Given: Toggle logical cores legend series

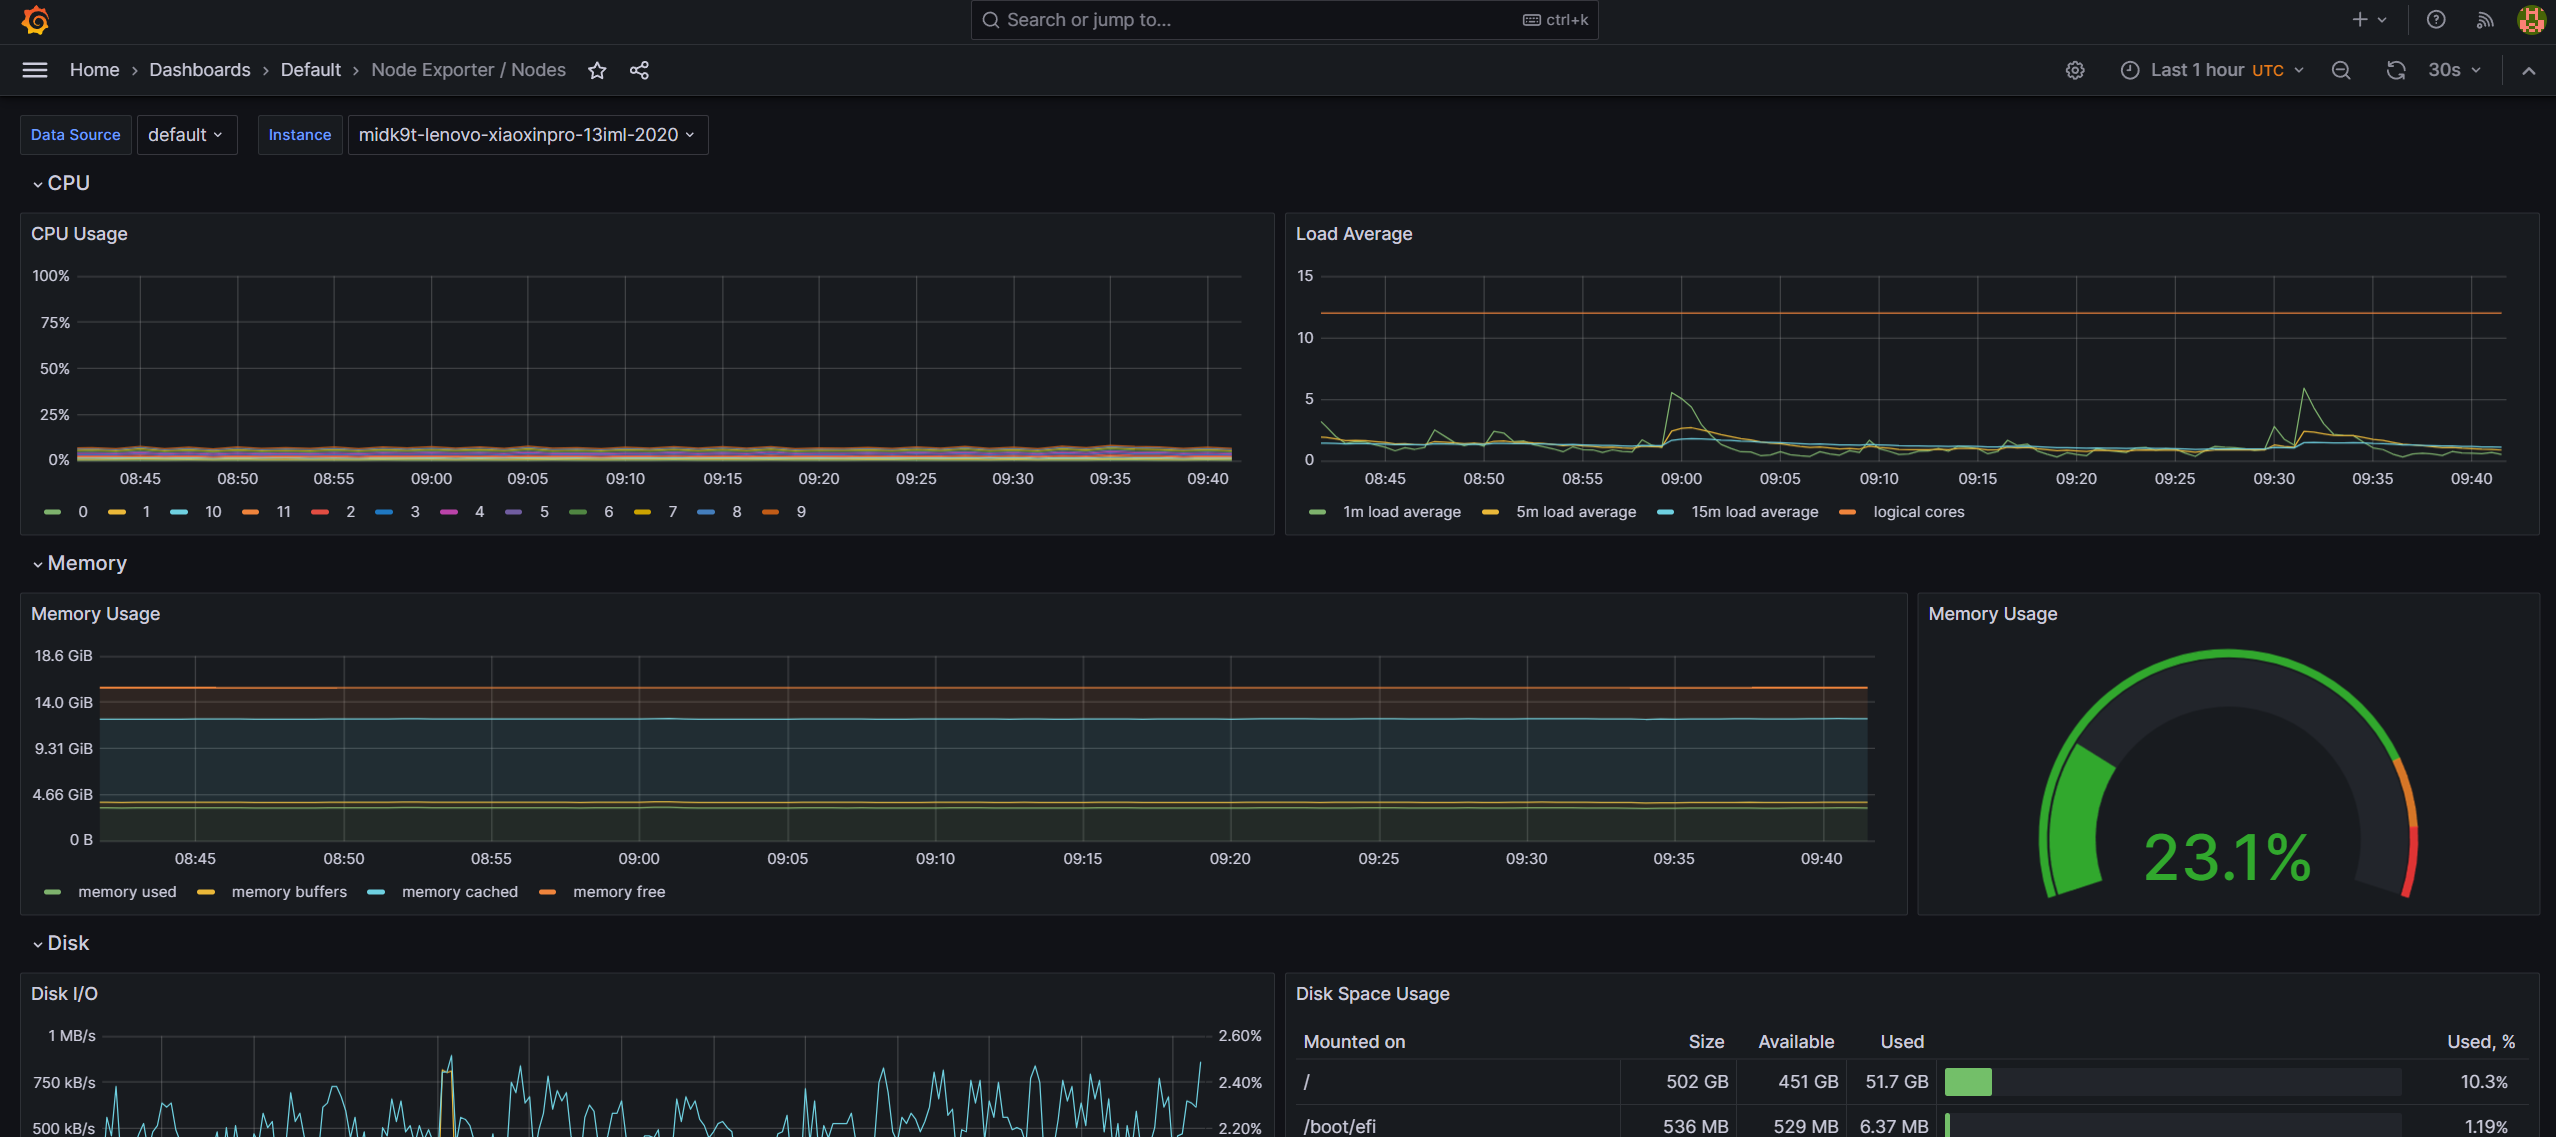Looking at the screenshot, I should [x=1917, y=512].
